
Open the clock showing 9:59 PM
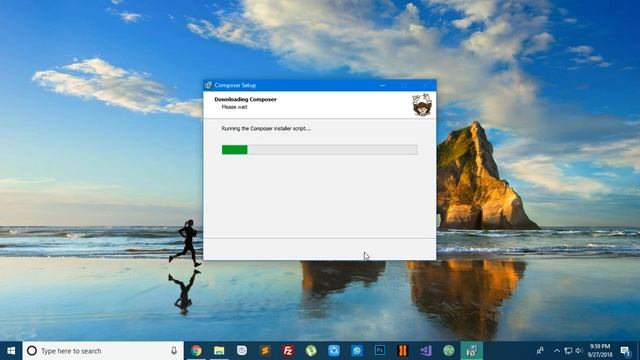click(x=600, y=351)
